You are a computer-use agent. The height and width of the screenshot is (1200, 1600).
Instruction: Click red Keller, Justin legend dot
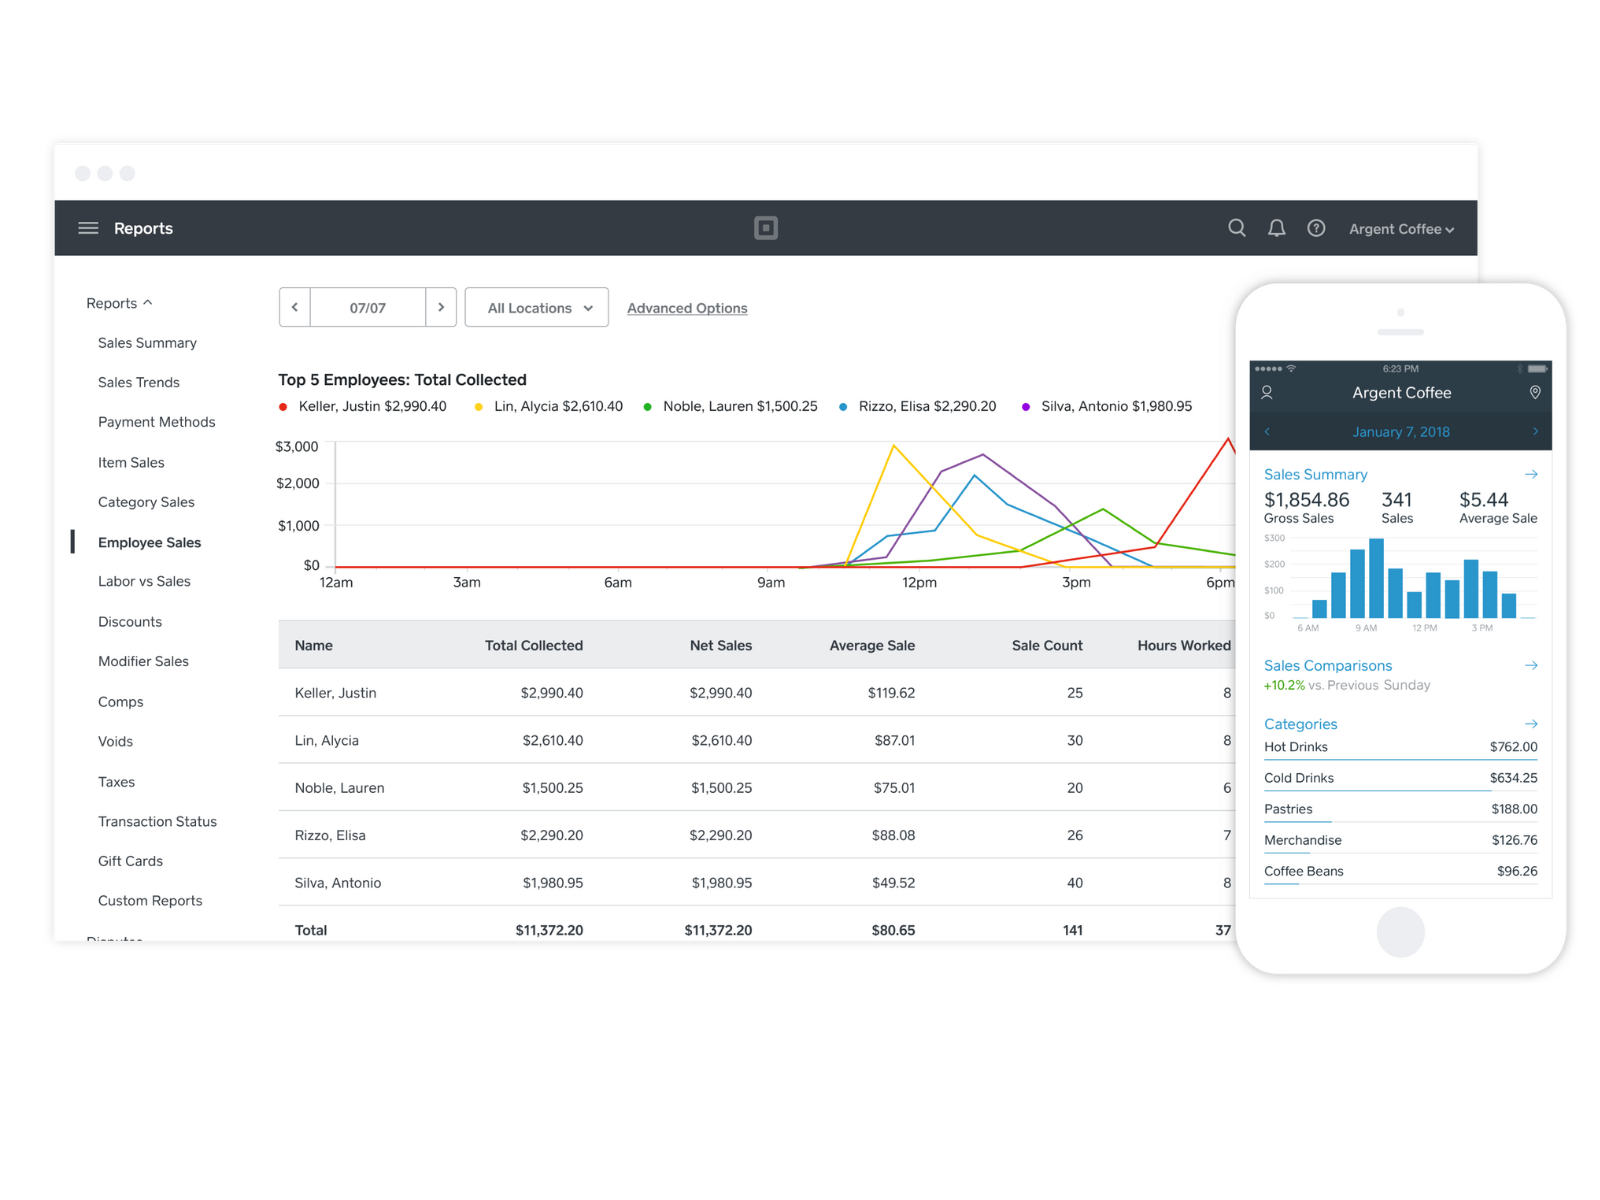point(283,407)
